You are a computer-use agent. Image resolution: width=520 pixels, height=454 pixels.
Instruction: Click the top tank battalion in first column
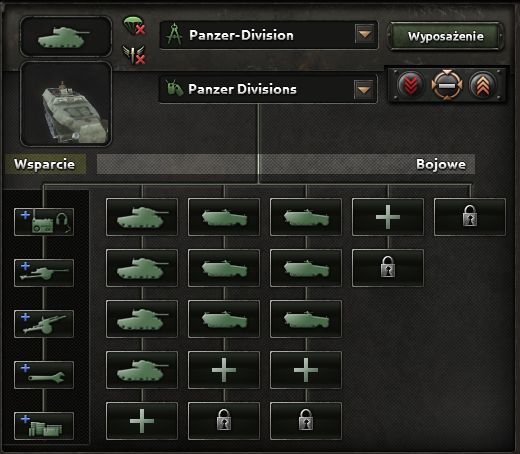(x=142, y=217)
